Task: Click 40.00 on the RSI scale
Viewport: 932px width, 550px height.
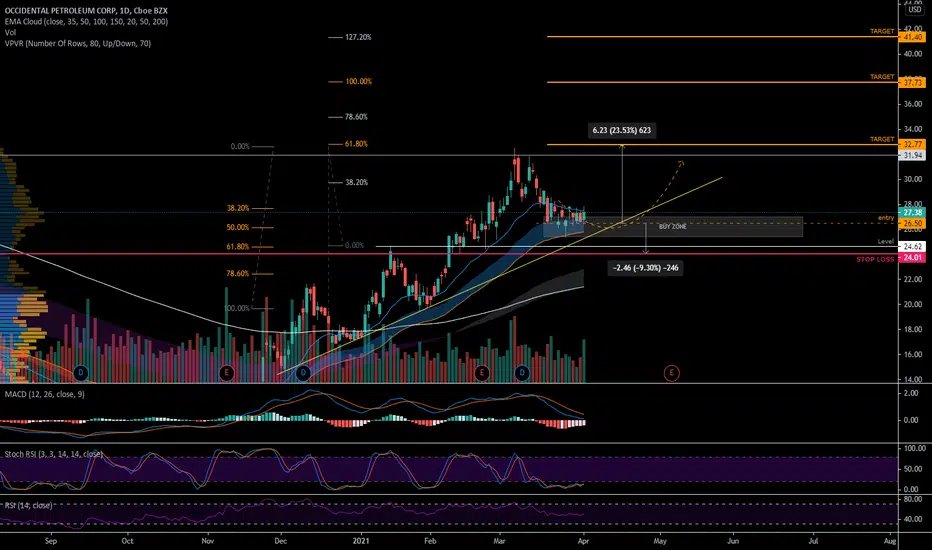Action: click(x=912, y=519)
